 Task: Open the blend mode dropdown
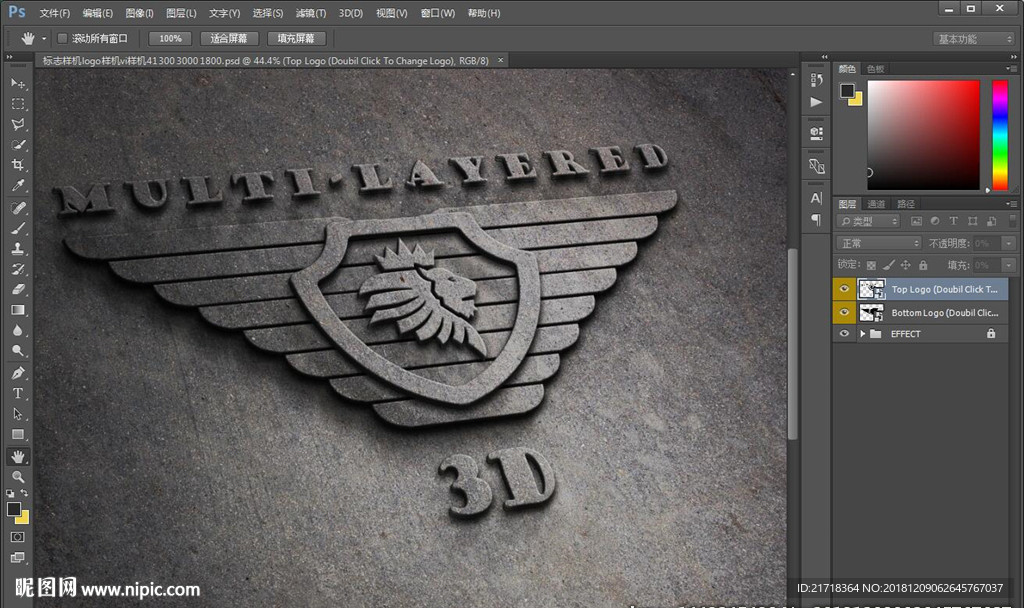tap(879, 243)
